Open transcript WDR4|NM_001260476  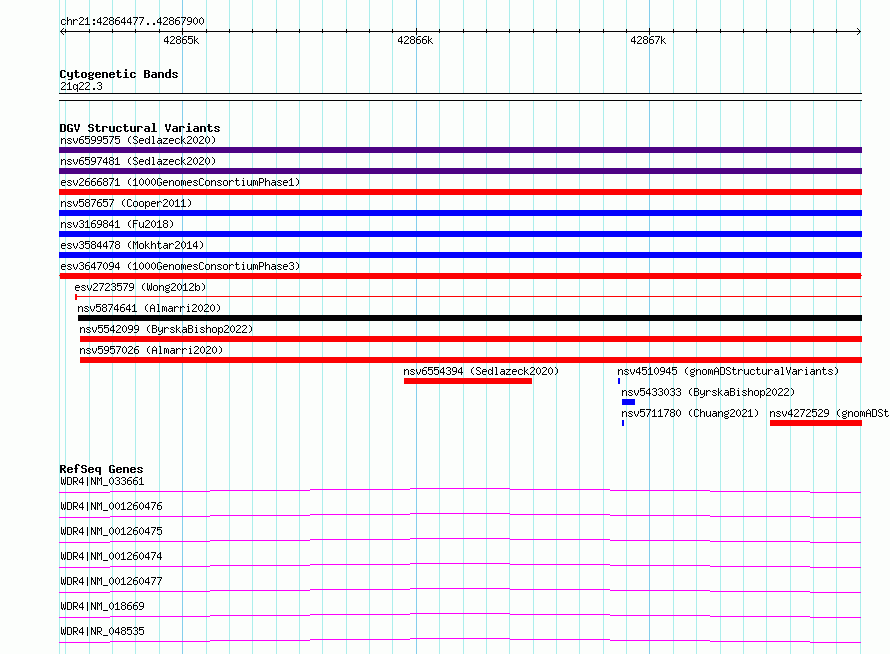(111, 506)
